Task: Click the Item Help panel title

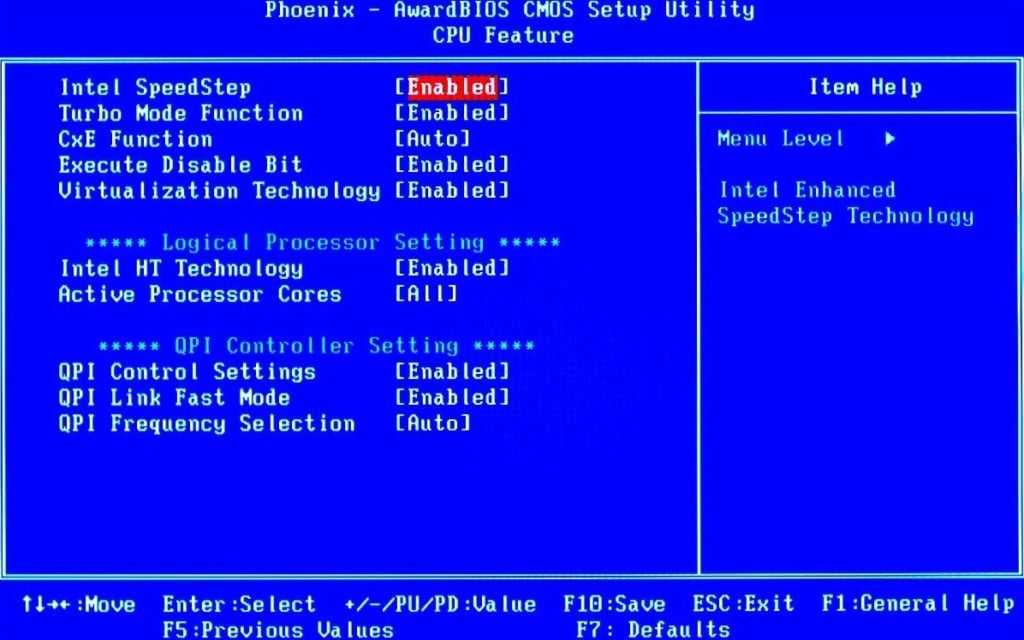Action: (865, 87)
